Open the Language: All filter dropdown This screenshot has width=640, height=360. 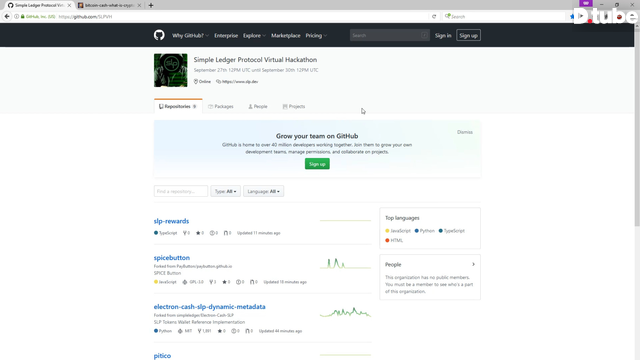click(x=264, y=191)
